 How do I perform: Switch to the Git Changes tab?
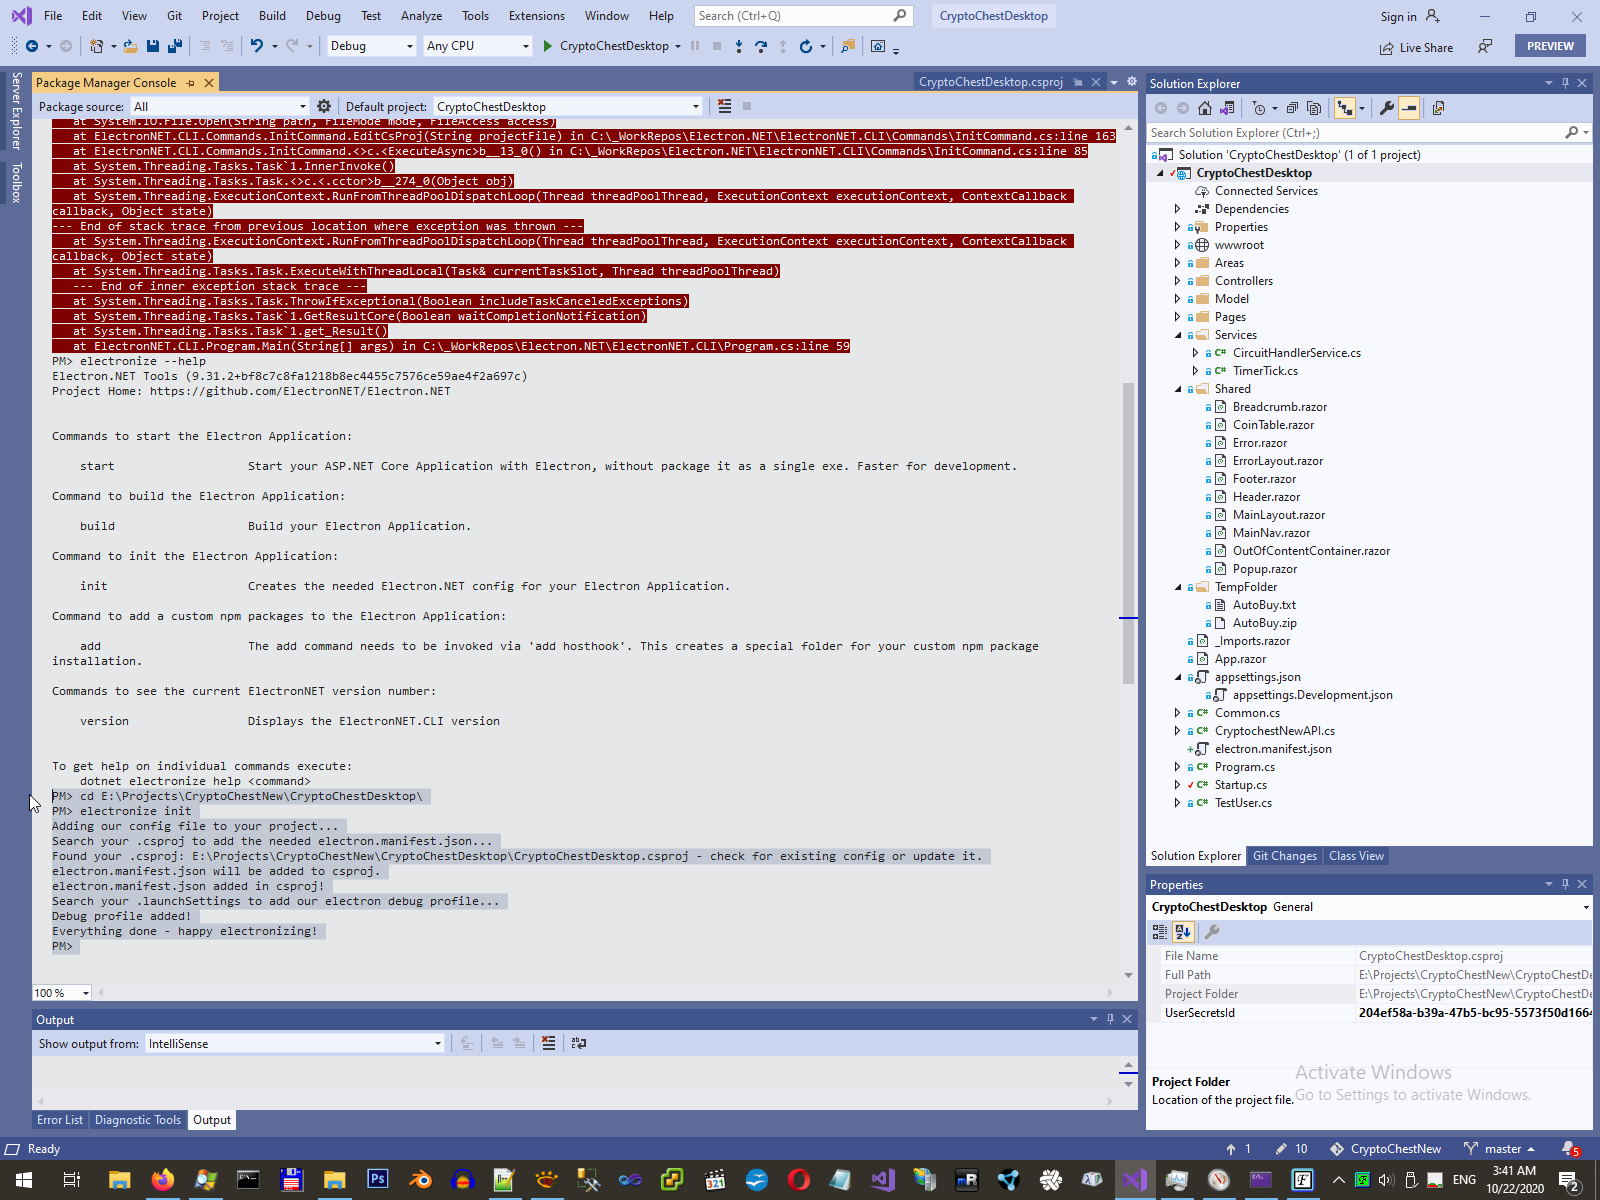pyautogui.click(x=1285, y=856)
